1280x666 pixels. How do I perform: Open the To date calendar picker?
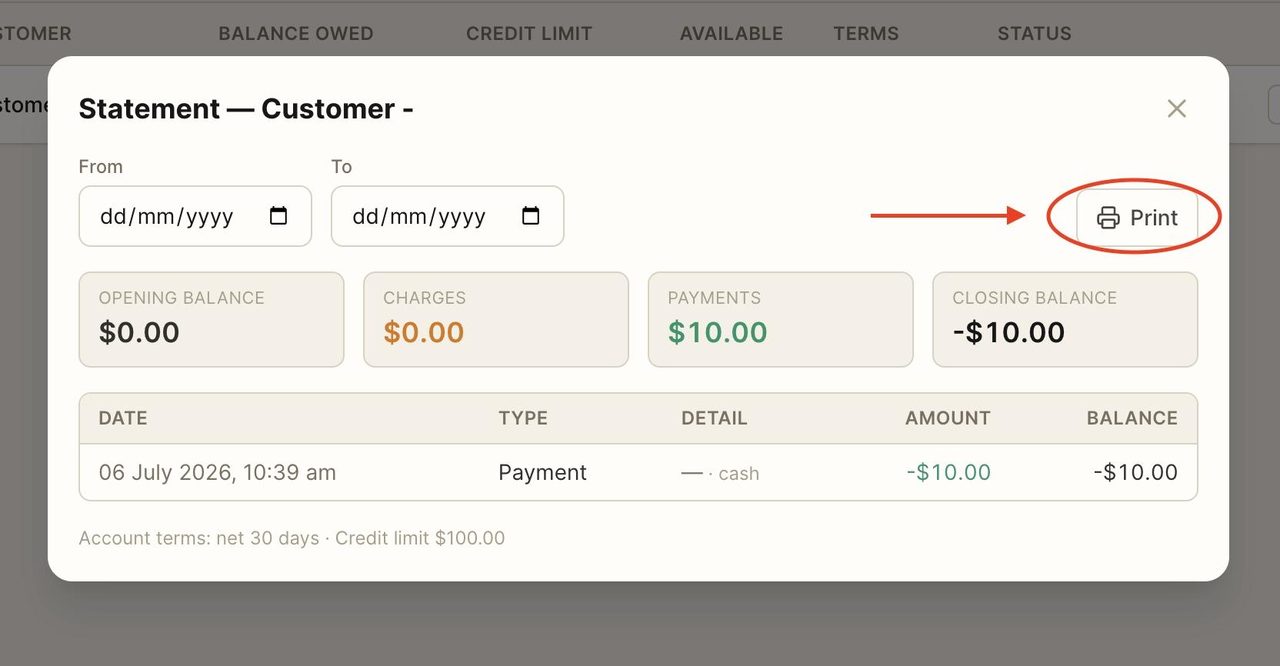point(531,215)
